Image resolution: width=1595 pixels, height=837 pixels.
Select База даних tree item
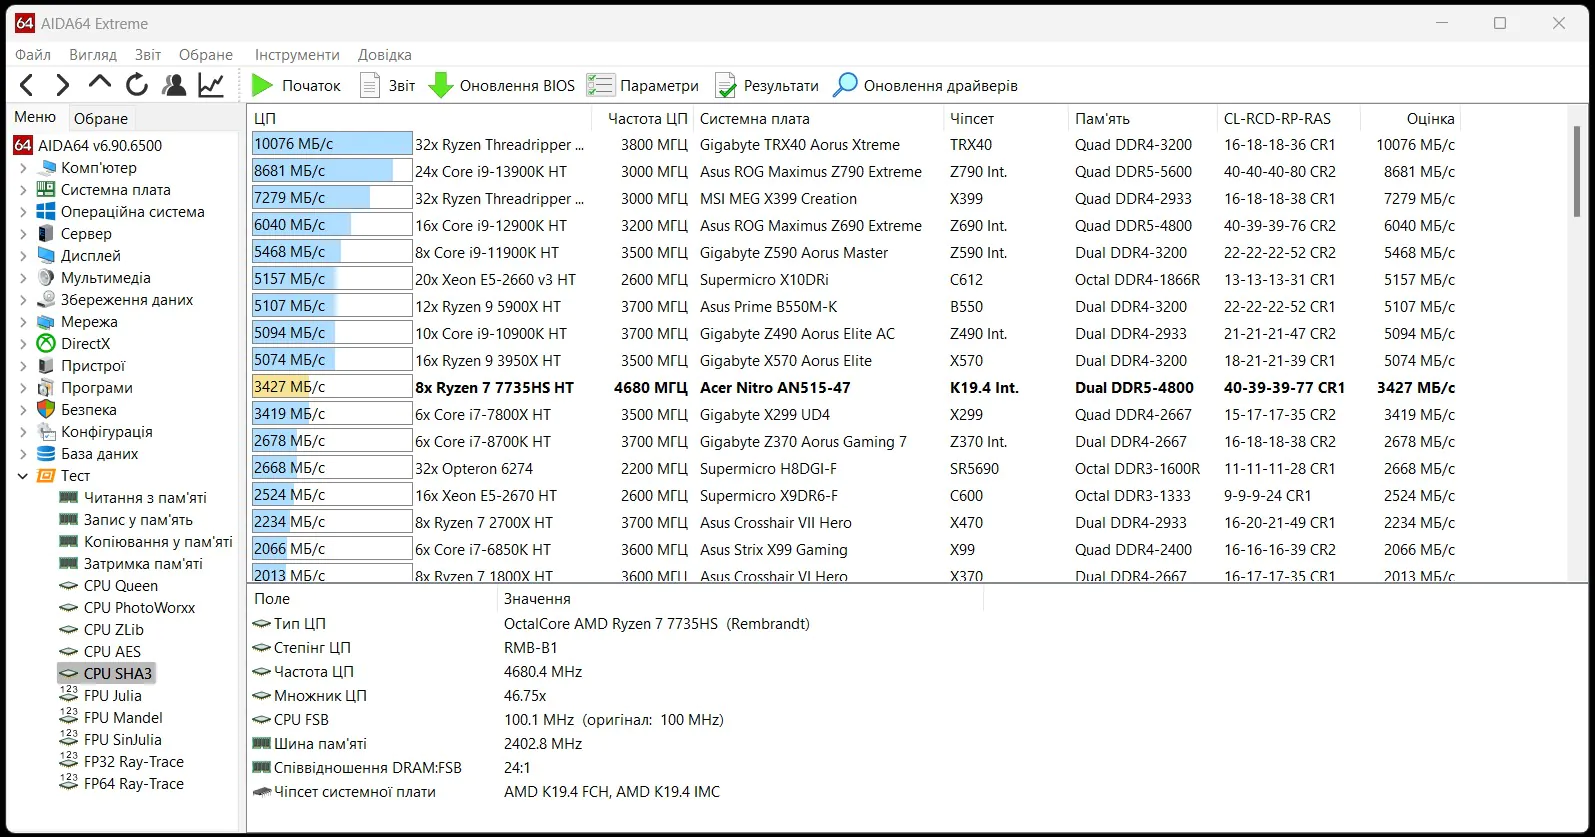pos(88,454)
